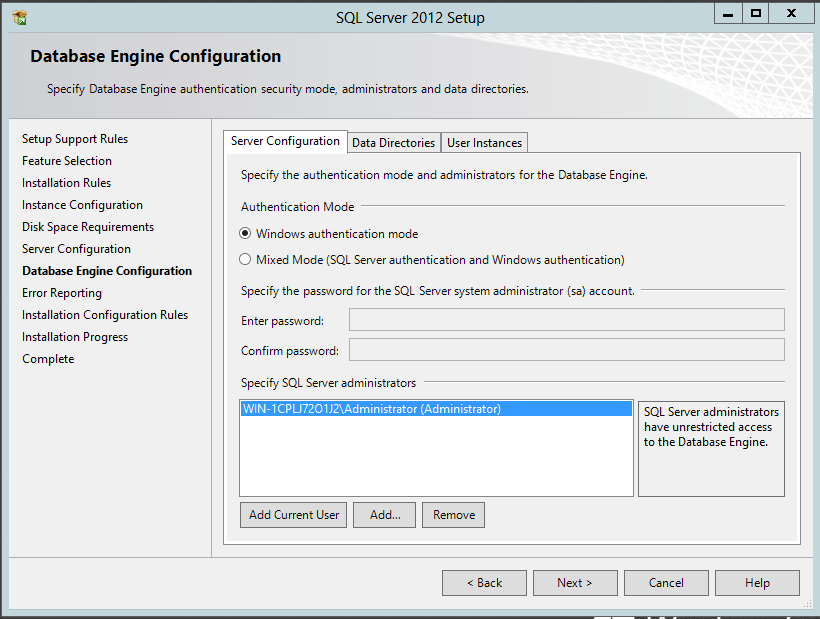This screenshot has width=820, height=619.
Task: Click the window resize grip corner
Action: coord(807,604)
